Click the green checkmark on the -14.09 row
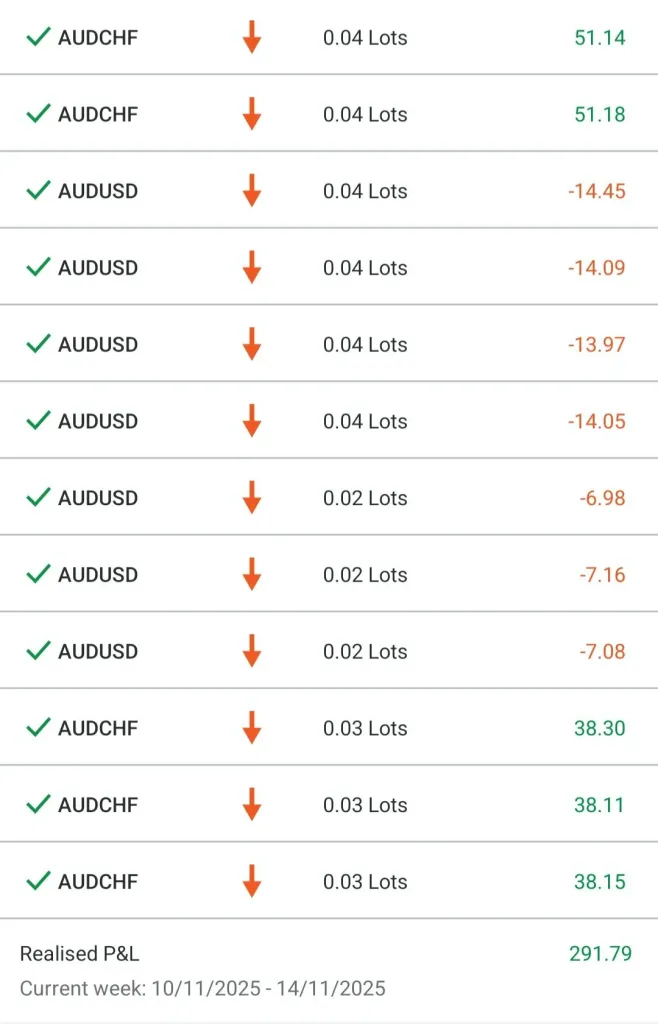The width and height of the screenshot is (658, 1024). tap(38, 267)
